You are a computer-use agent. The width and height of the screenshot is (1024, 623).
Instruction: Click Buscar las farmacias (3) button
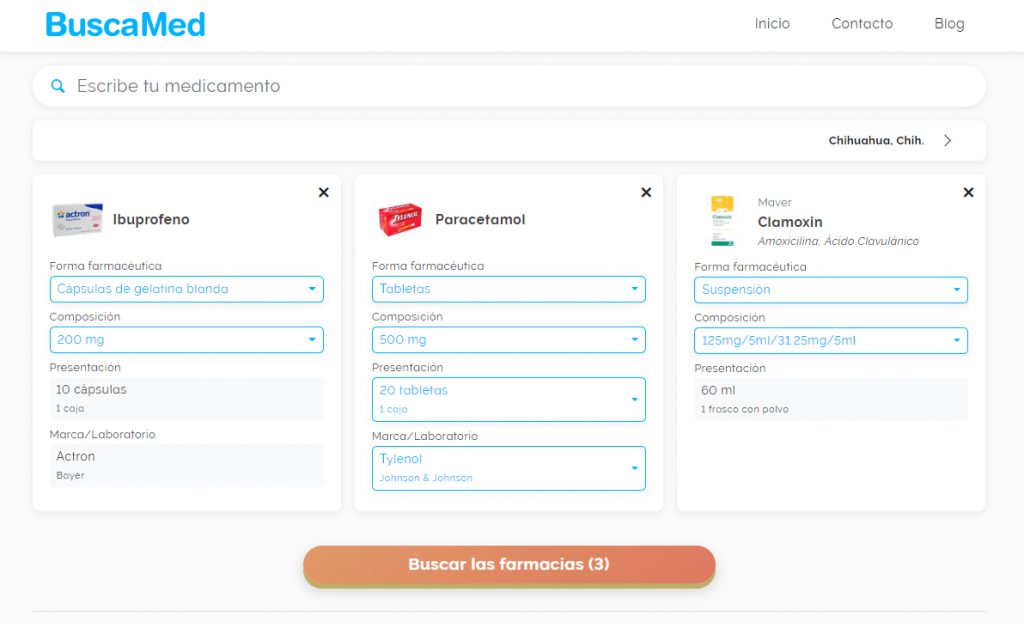[x=509, y=565]
